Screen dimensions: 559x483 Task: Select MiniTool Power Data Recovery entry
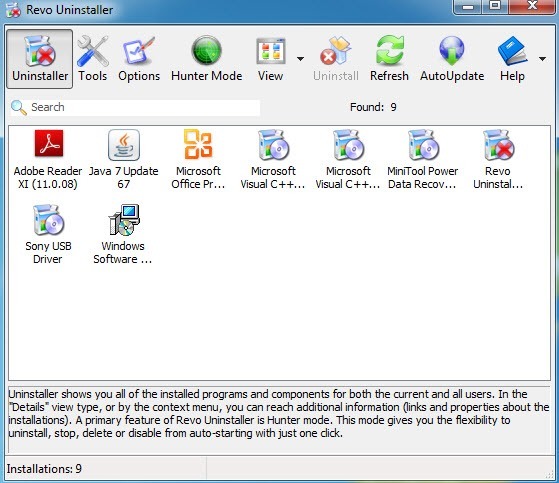[x=422, y=160]
